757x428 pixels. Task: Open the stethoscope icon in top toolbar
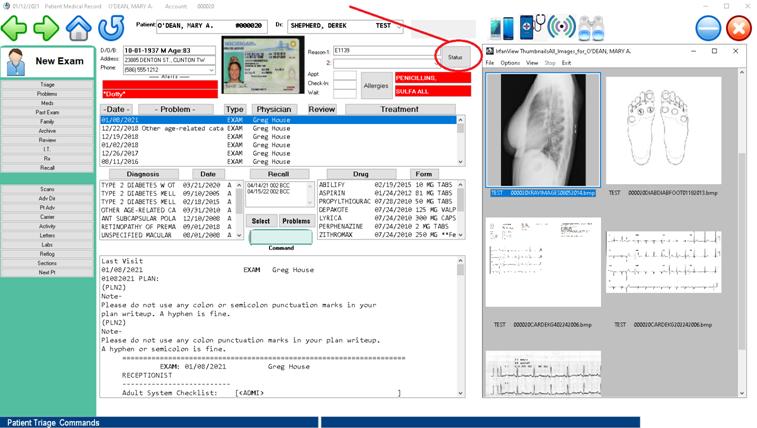(x=538, y=27)
